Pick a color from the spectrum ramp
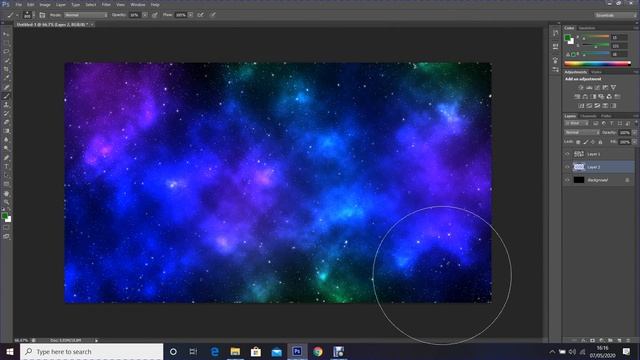The image size is (640, 360). (x=598, y=64)
